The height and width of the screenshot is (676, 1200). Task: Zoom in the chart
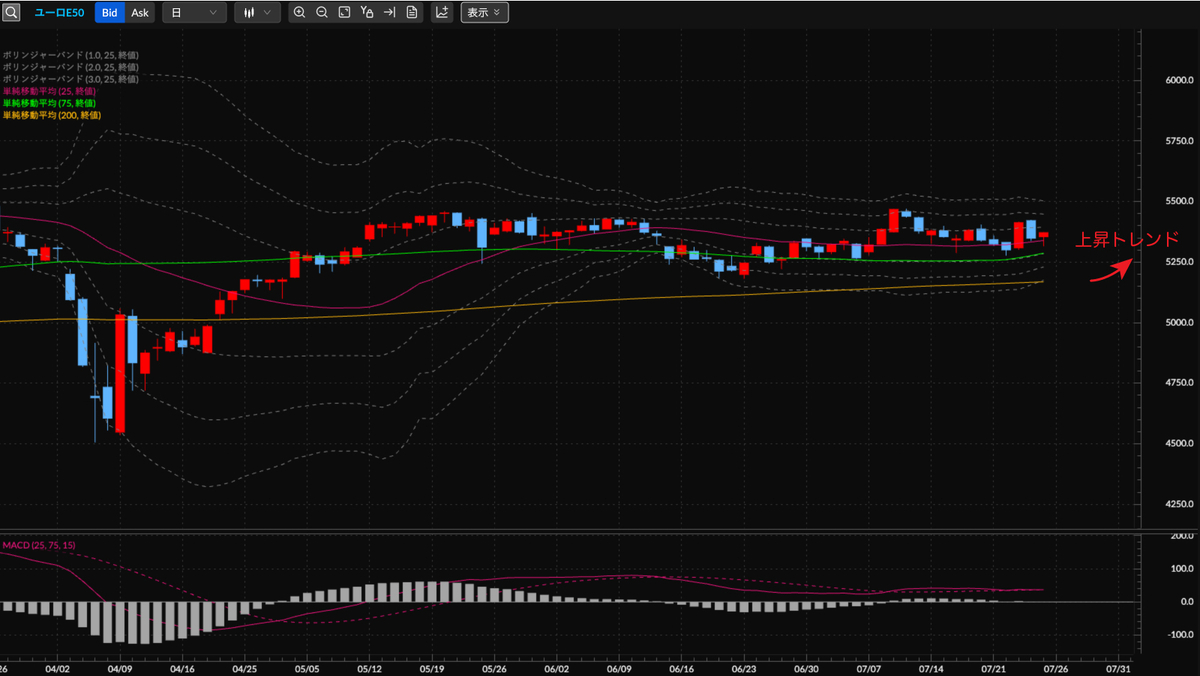pos(299,13)
